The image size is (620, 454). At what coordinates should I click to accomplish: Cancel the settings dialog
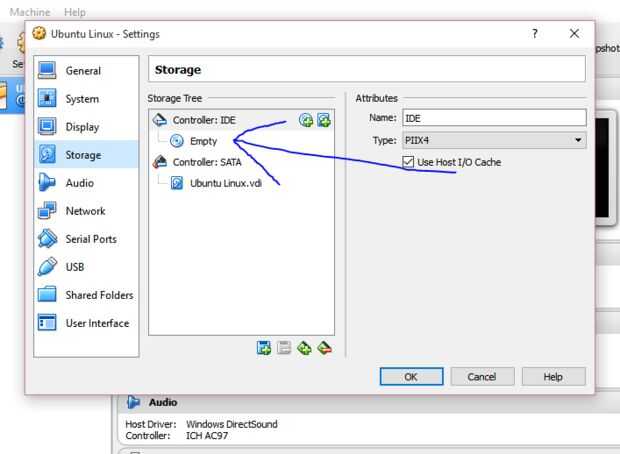click(482, 376)
